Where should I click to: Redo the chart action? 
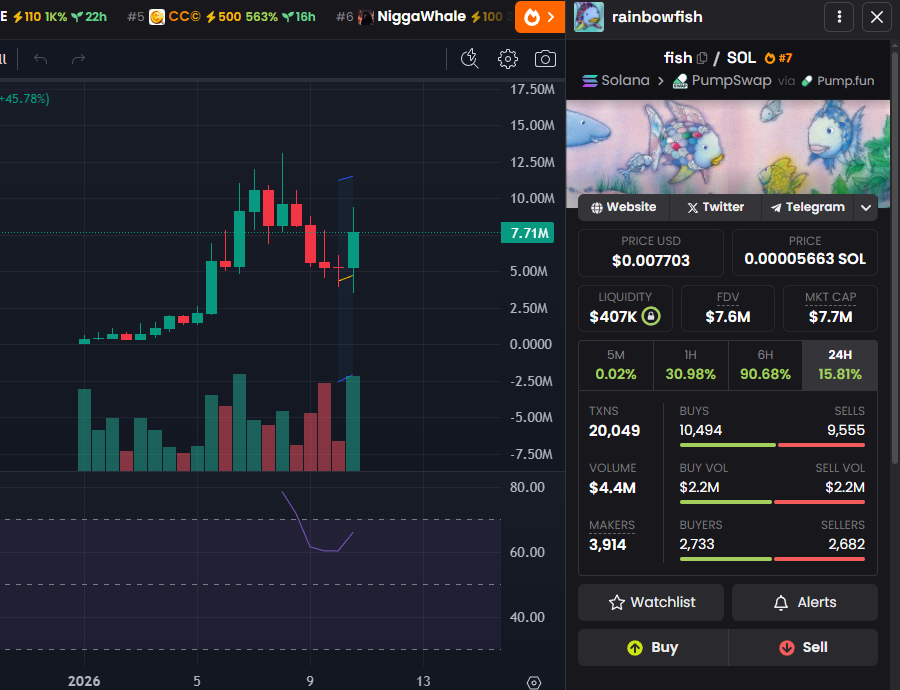pos(78,59)
